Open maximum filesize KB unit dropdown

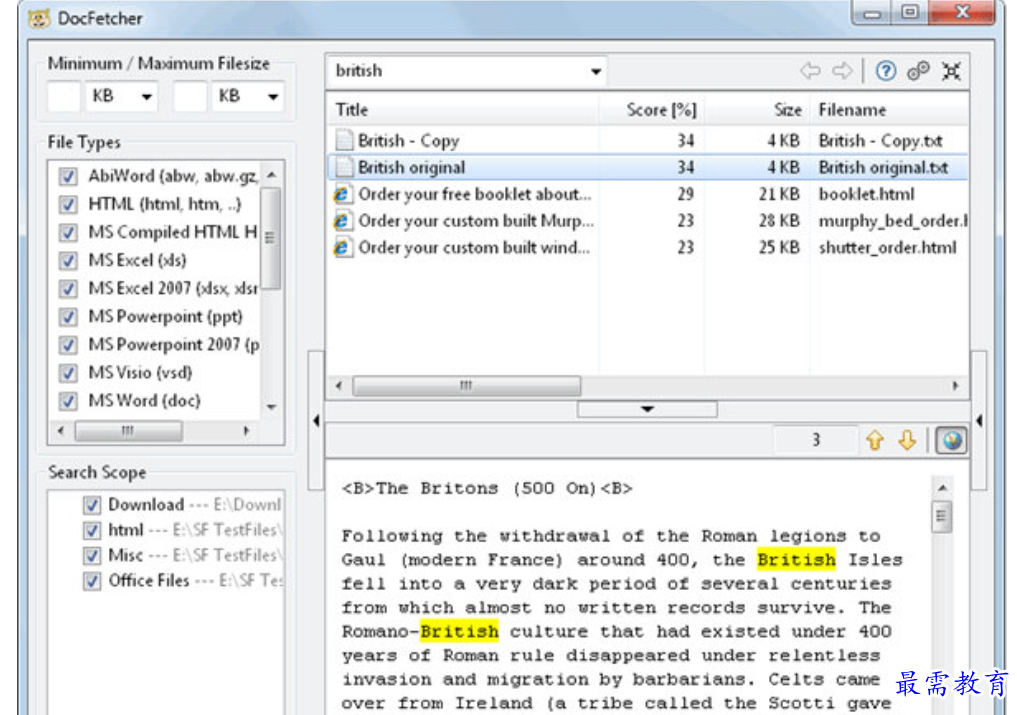[x=248, y=97]
